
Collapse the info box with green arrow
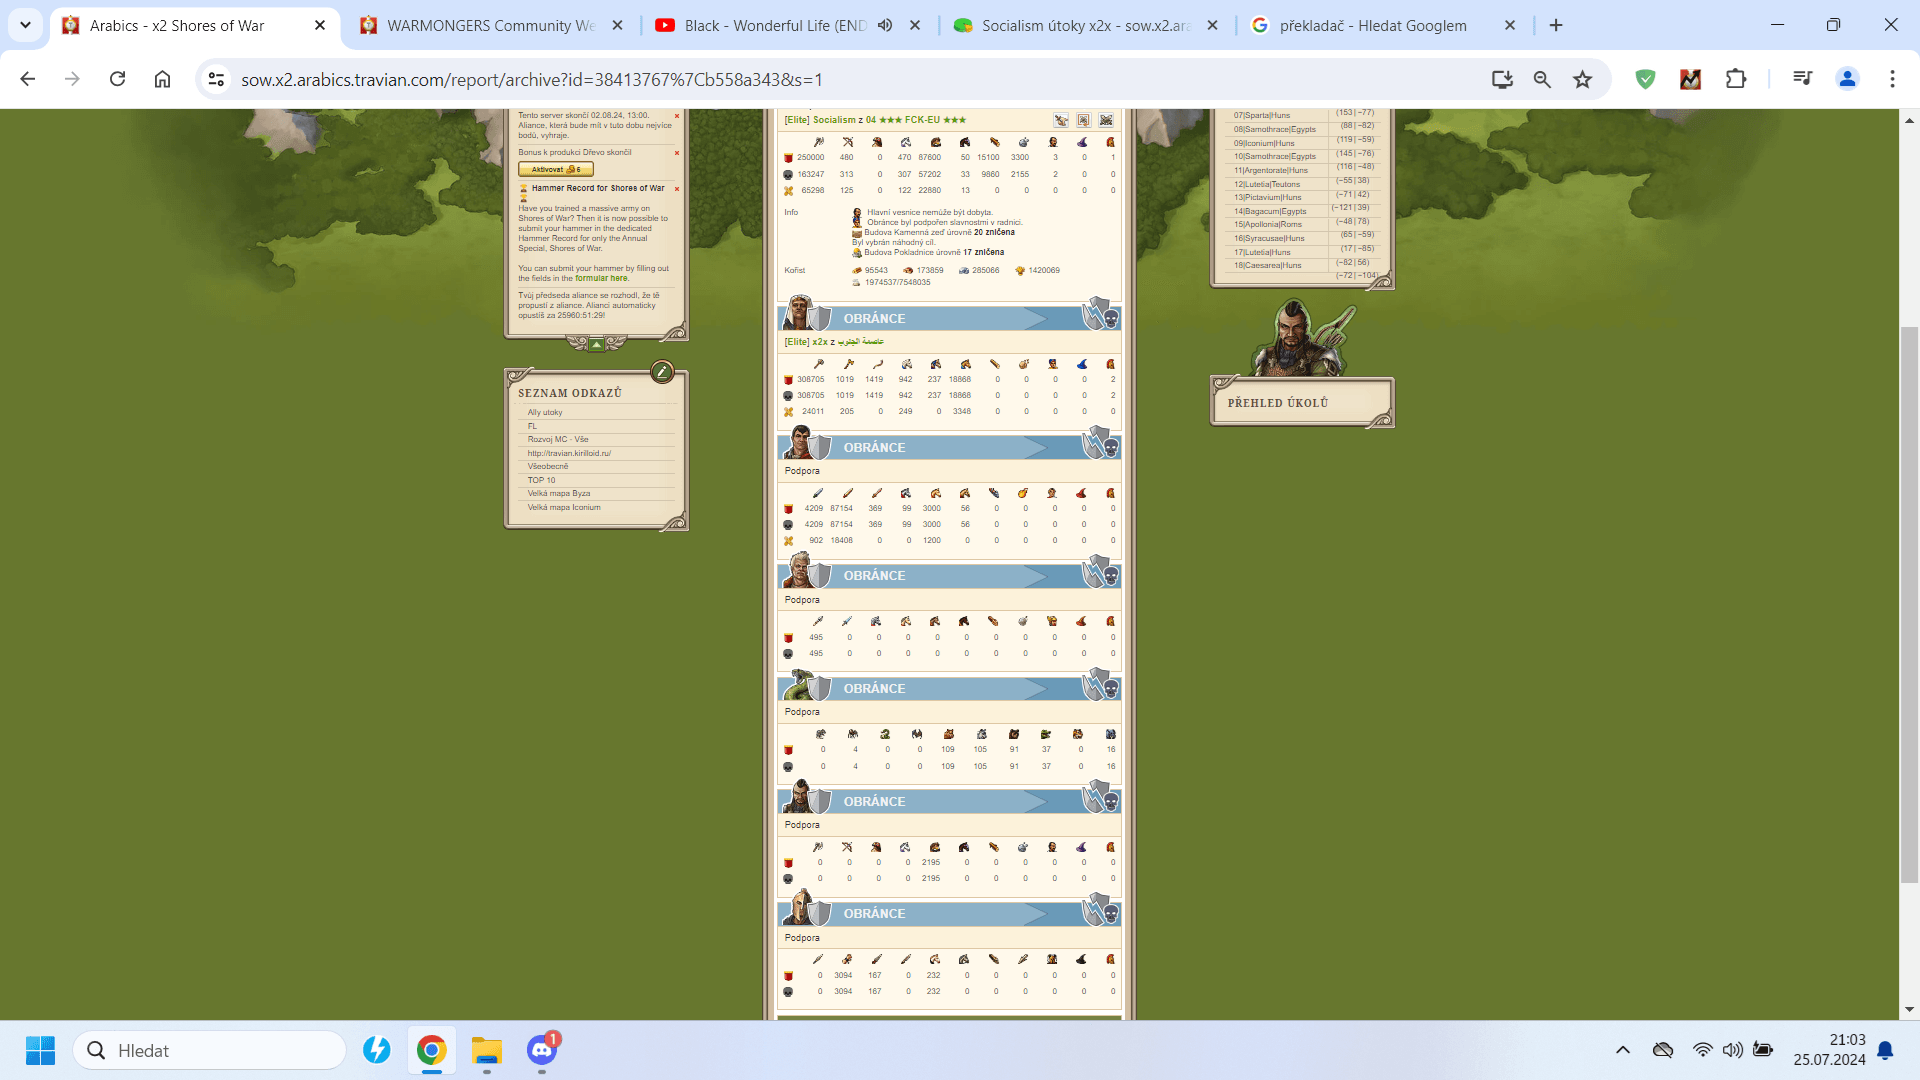[596, 345]
